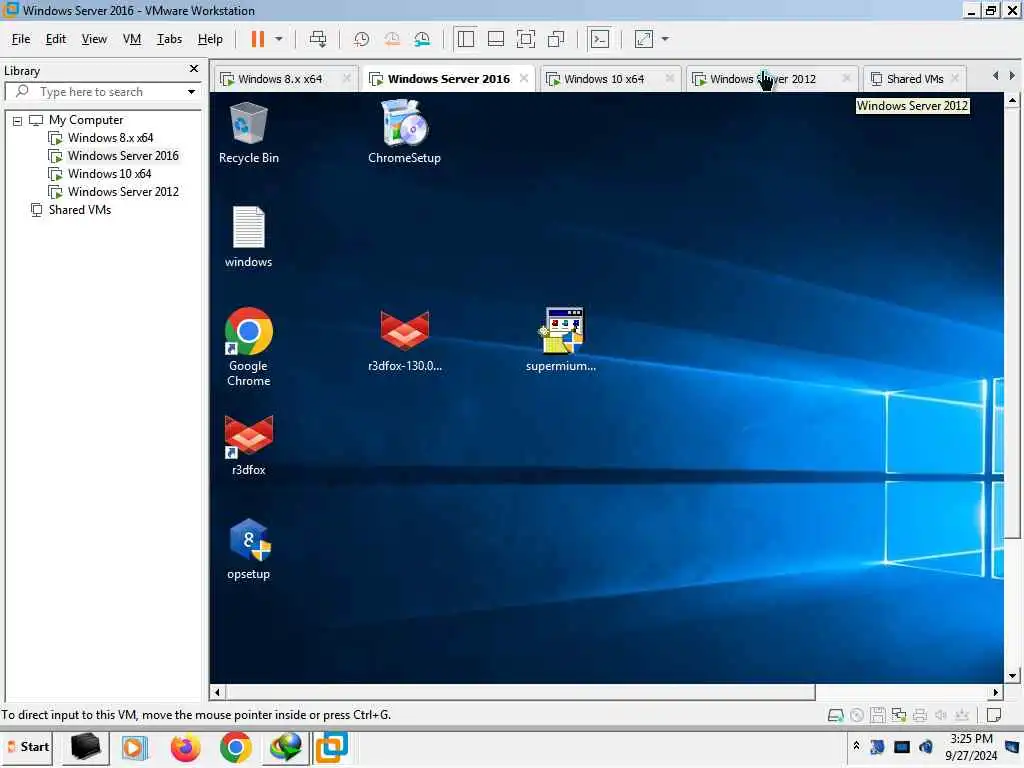The width and height of the screenshot is (1024, 768).
Task: Select the windows text file icon
Action: [x=248, y=237]
